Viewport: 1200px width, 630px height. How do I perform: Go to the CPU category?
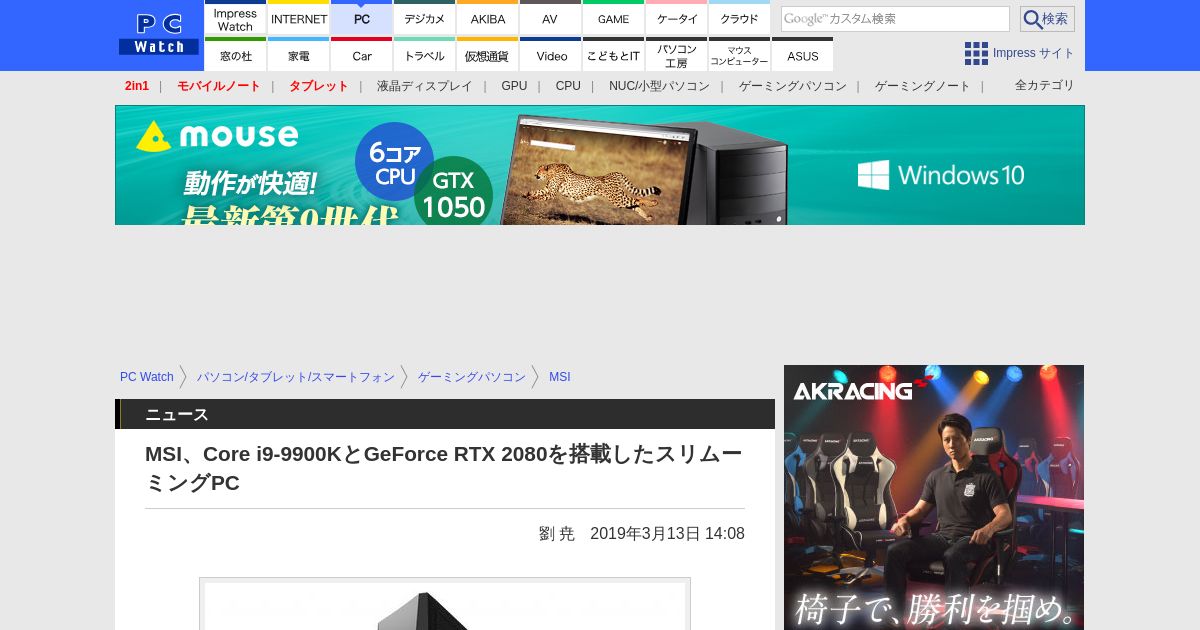point(568,86)
